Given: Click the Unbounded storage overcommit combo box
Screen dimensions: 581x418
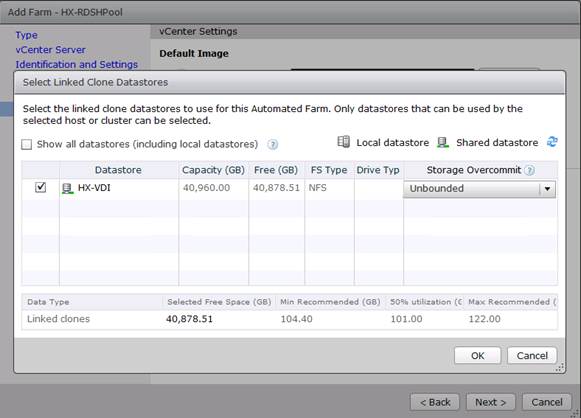Looking at the screenshot, I should coord(479,189).
